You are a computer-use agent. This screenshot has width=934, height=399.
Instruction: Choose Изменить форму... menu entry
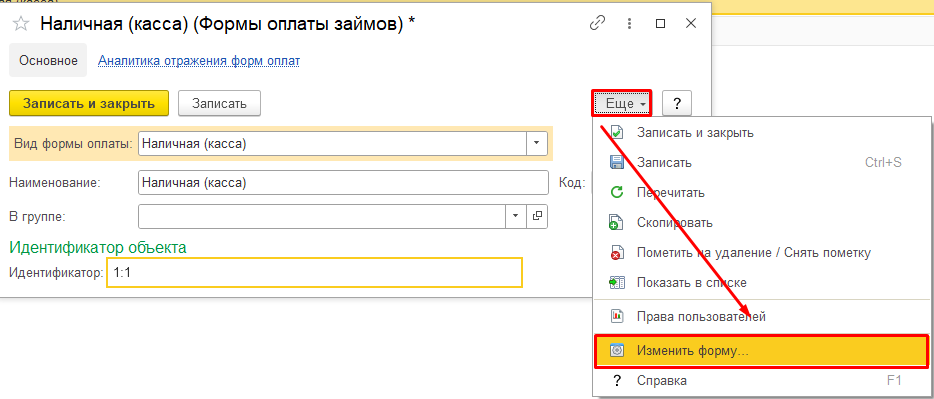762,351
